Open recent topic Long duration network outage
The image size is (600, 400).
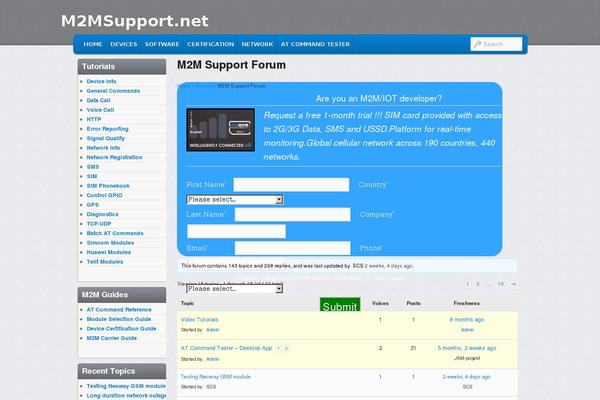(126, 395)
